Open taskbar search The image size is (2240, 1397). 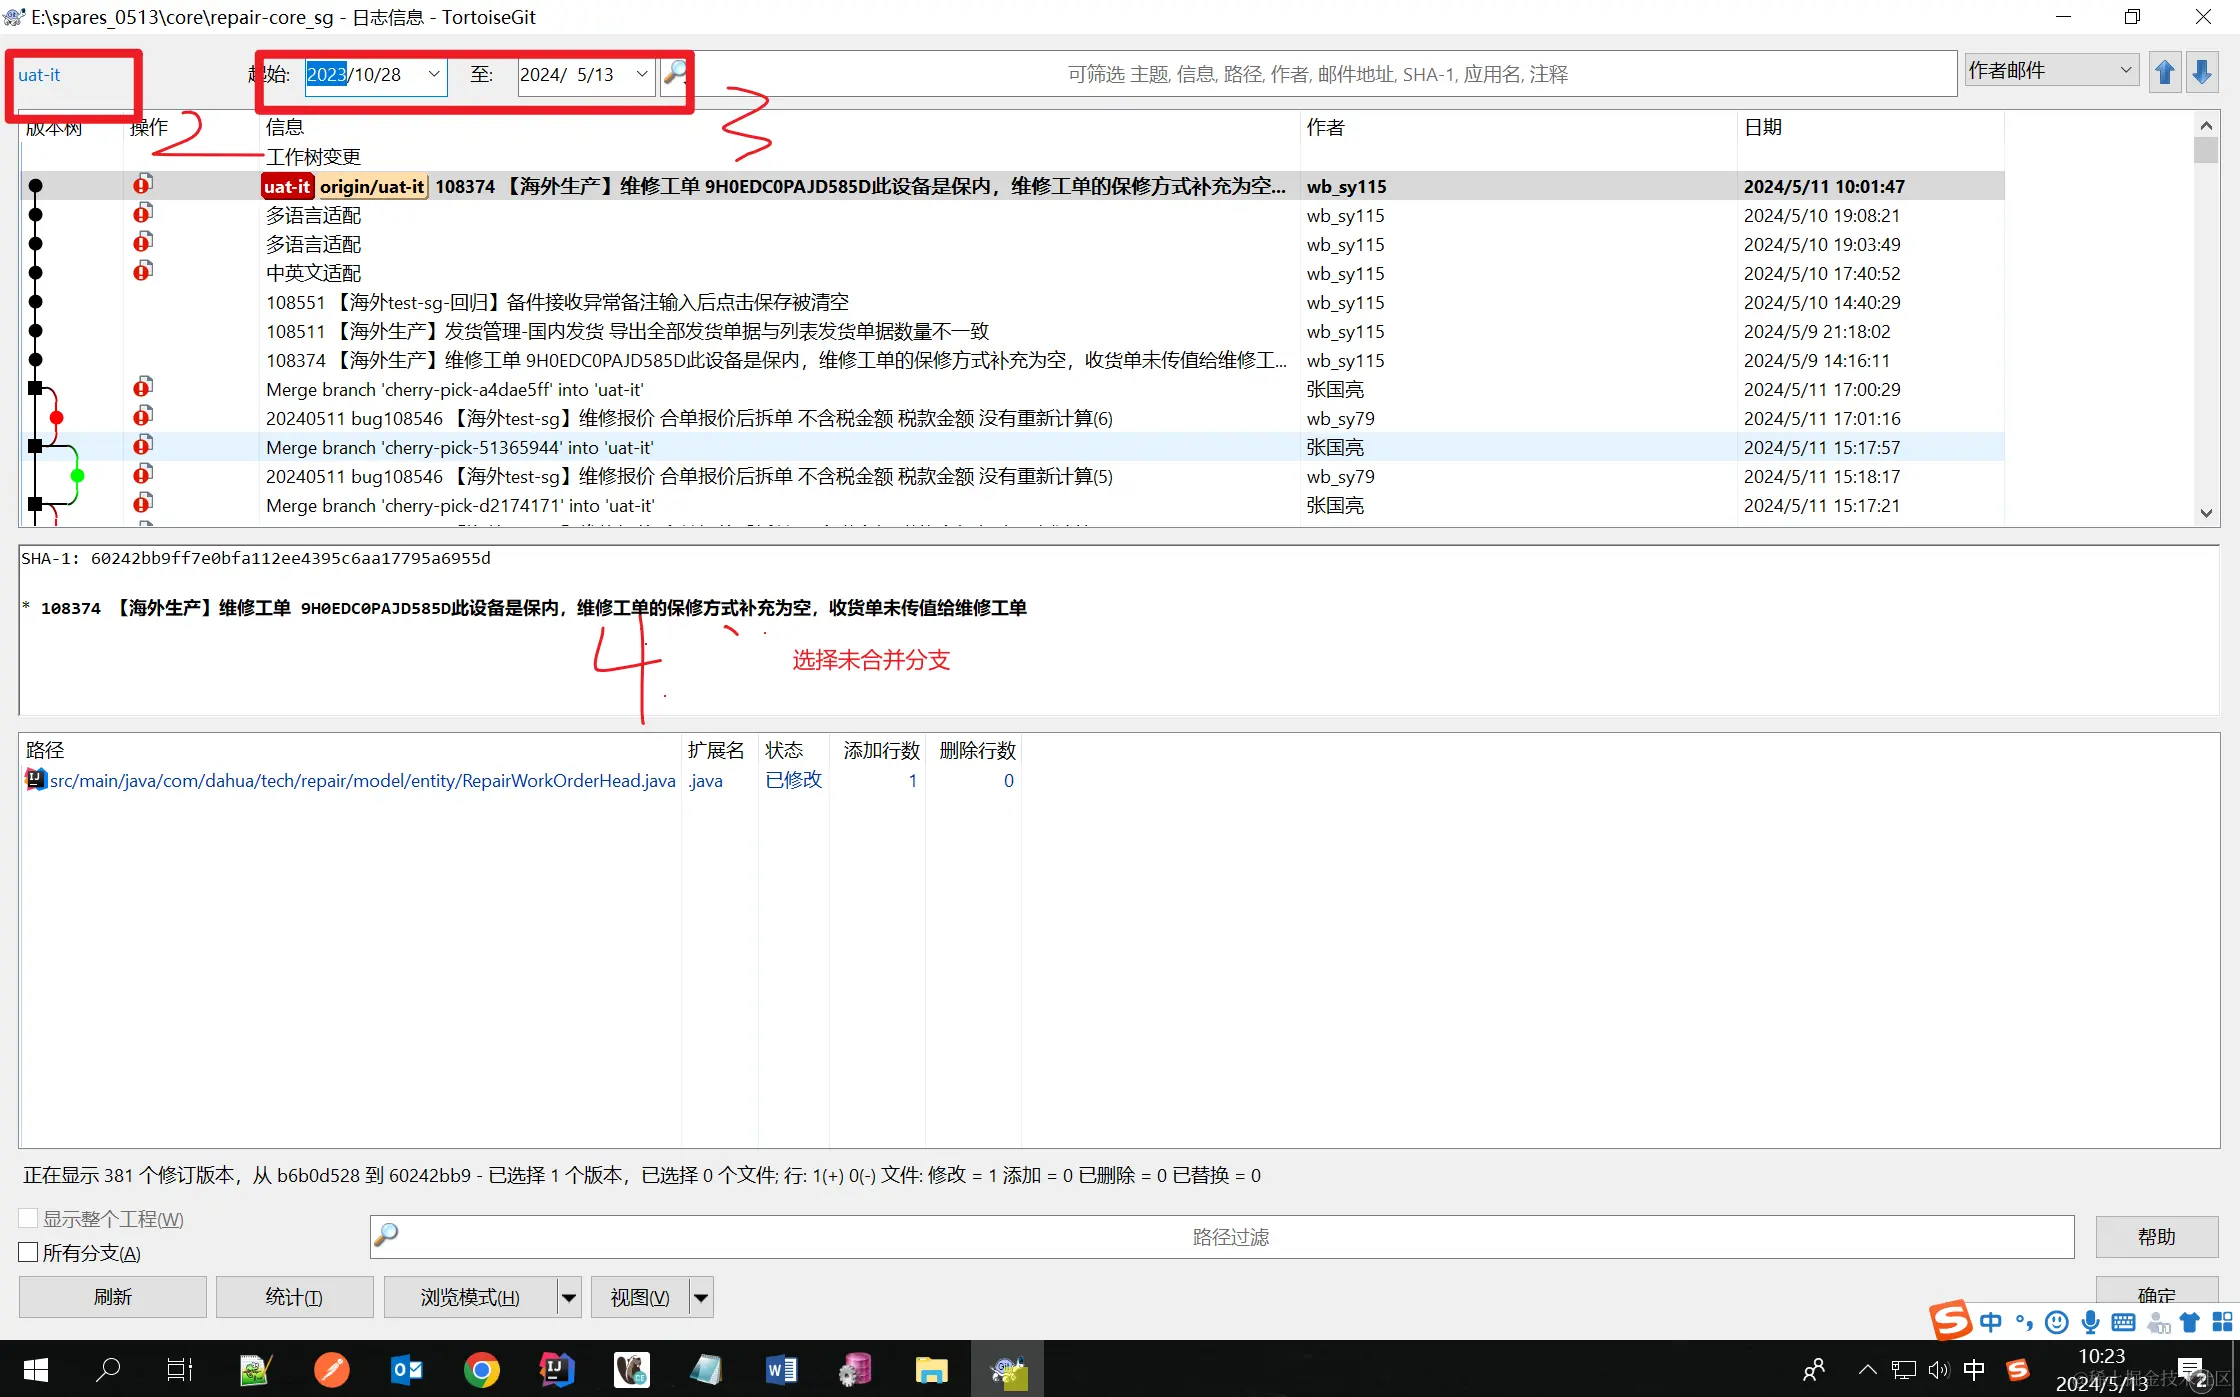point(108,1369)
